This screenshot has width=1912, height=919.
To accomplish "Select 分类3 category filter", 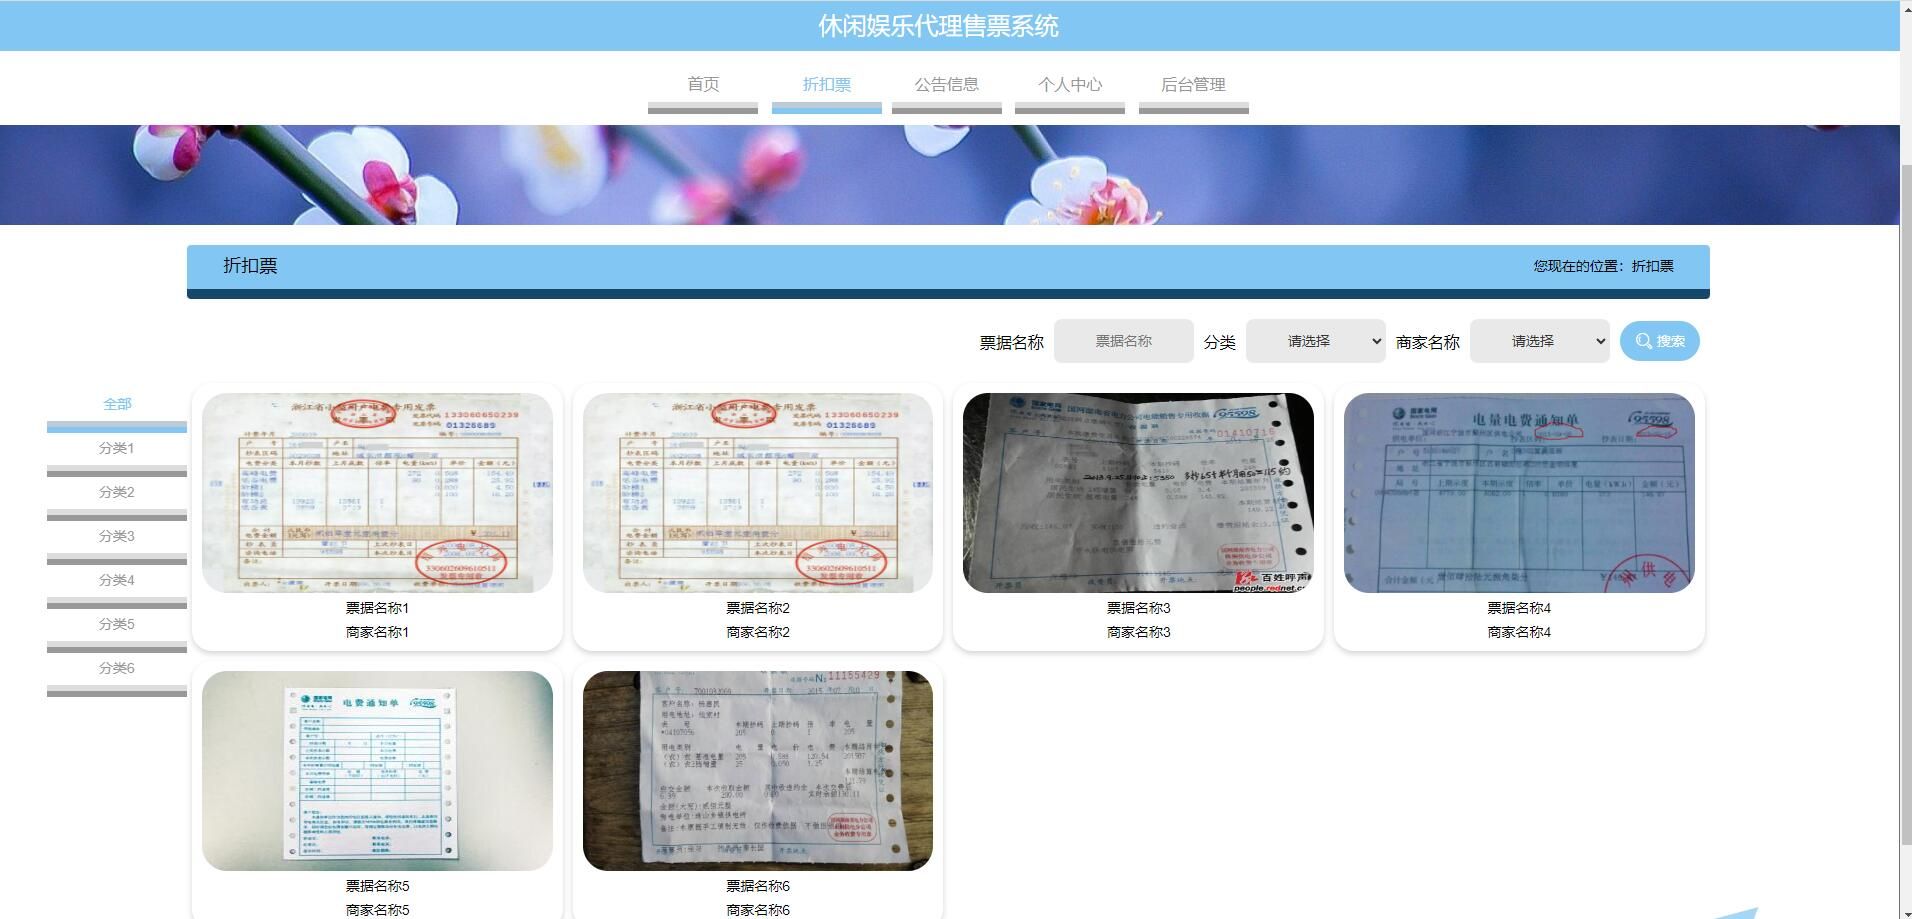I will pos(117,536).
